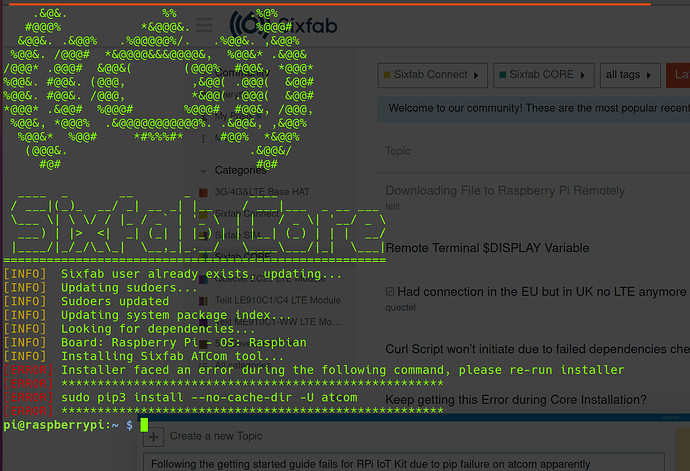This screenshot has height=471, width=690.
Task: Click the Welcome to our community banner
Action: click(534, 109)
